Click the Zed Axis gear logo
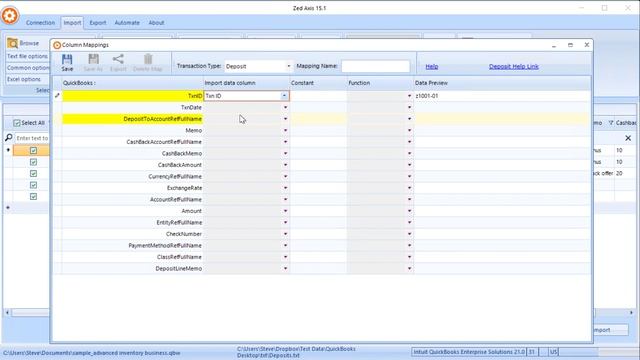640x360 pixels. click(10, 16)
